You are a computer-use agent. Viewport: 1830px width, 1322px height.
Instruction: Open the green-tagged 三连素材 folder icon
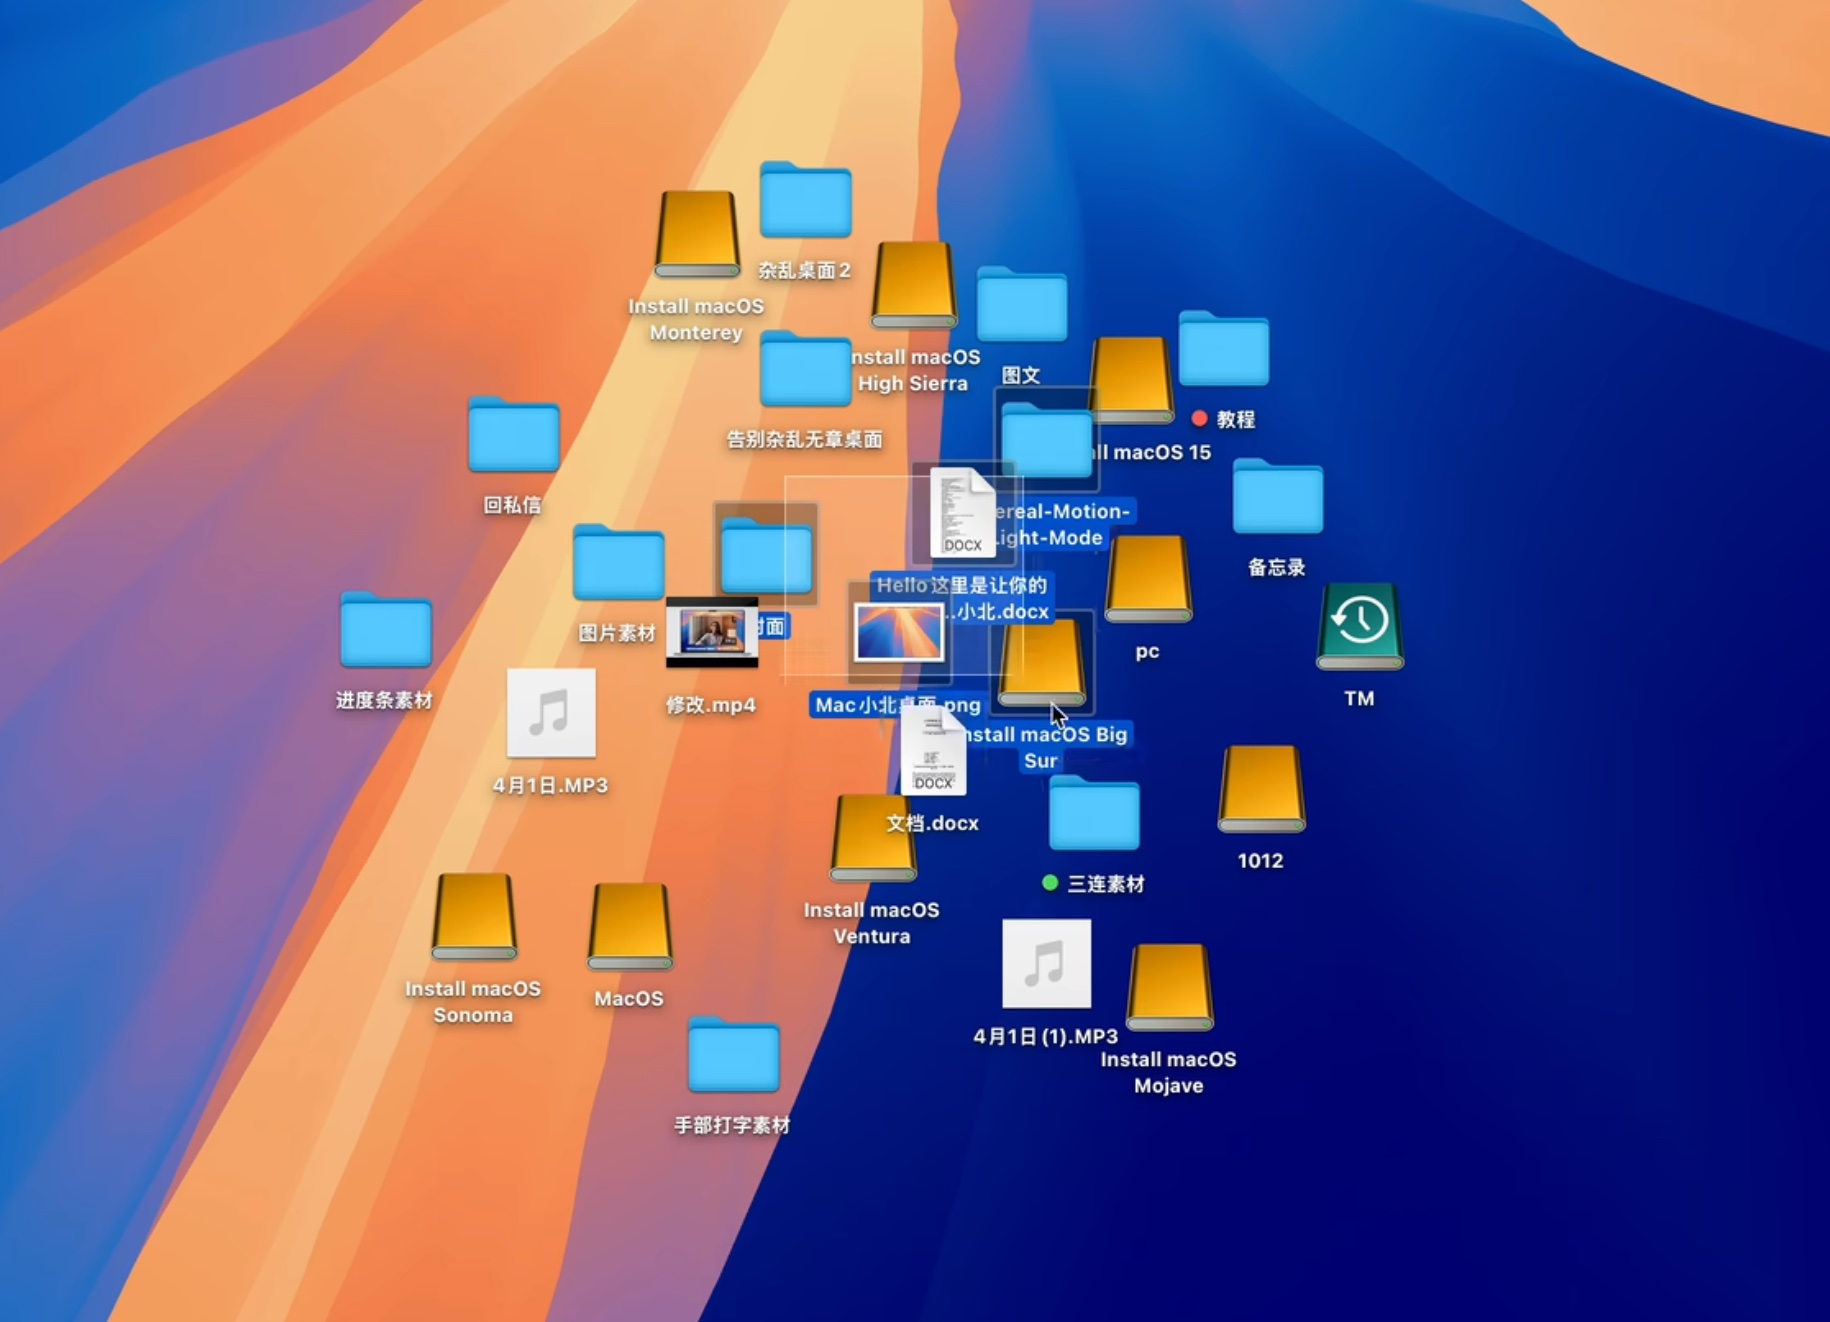(1094, 813)
